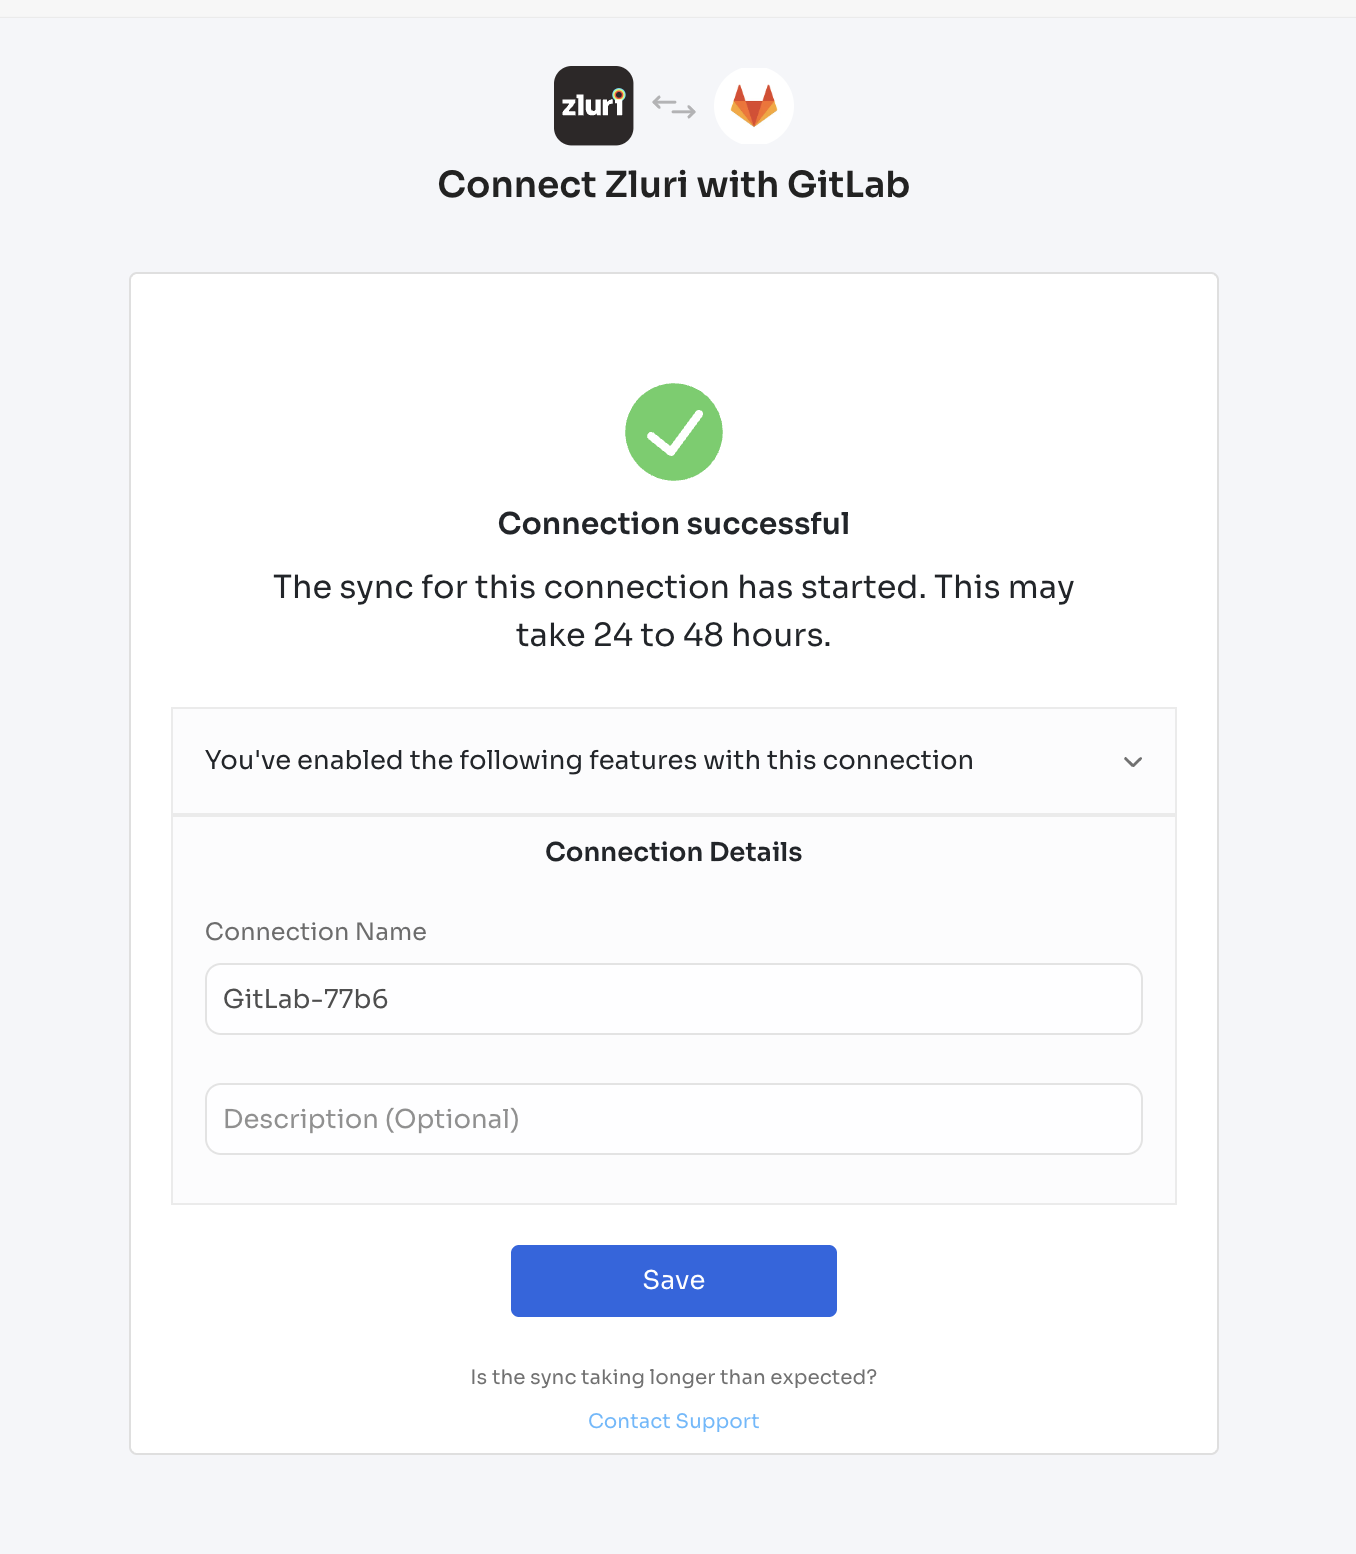1356x1554 pixels.
Task: Click the Zluri logo icon
Action: [594, 106]
